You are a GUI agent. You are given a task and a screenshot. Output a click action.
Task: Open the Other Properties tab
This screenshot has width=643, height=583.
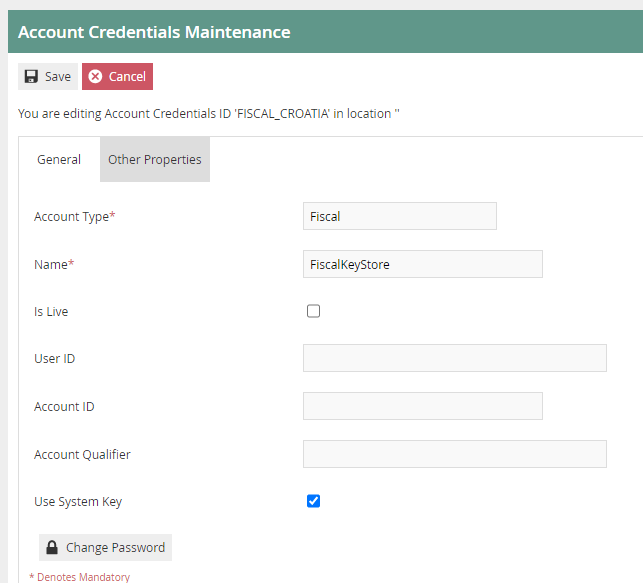(x=155, y=160)
